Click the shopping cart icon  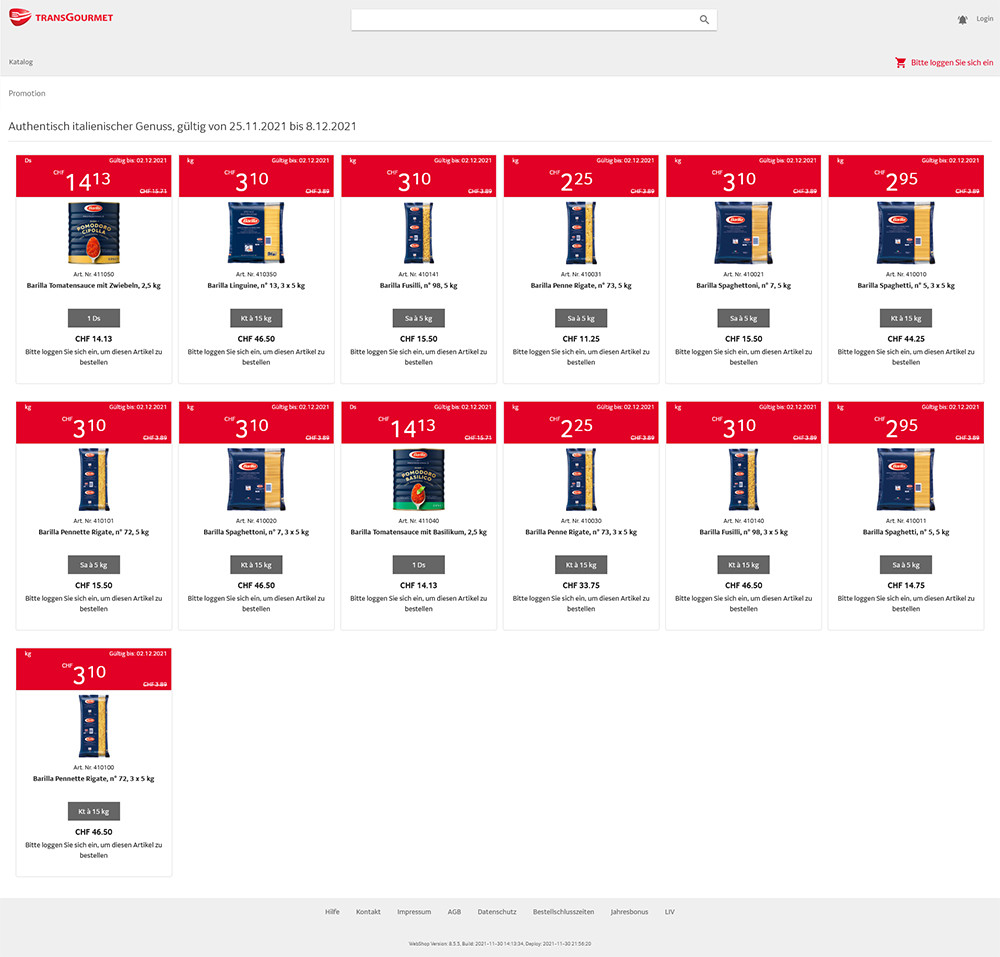point(901,62)
